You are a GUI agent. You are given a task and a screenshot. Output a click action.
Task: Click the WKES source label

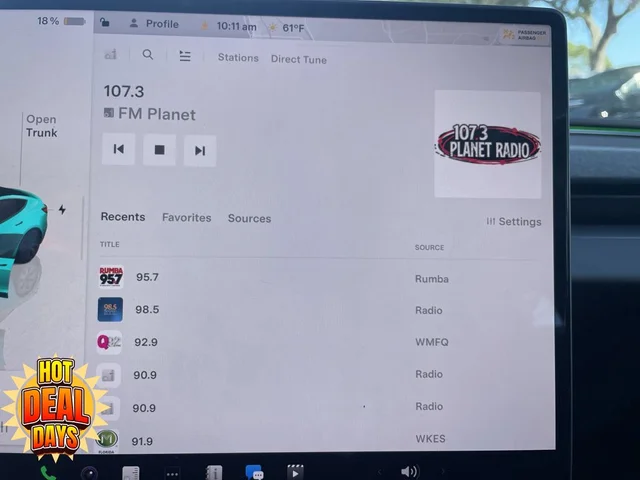431,439
